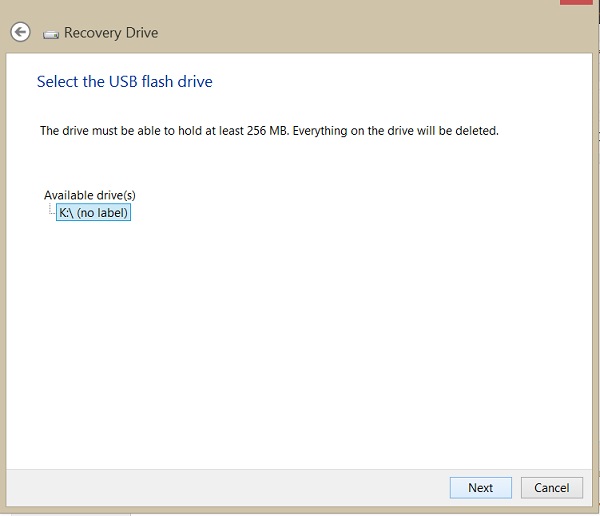
Task: Click the dotted tree connector beside K:\ entry
Action: click(x=52, y=209)
